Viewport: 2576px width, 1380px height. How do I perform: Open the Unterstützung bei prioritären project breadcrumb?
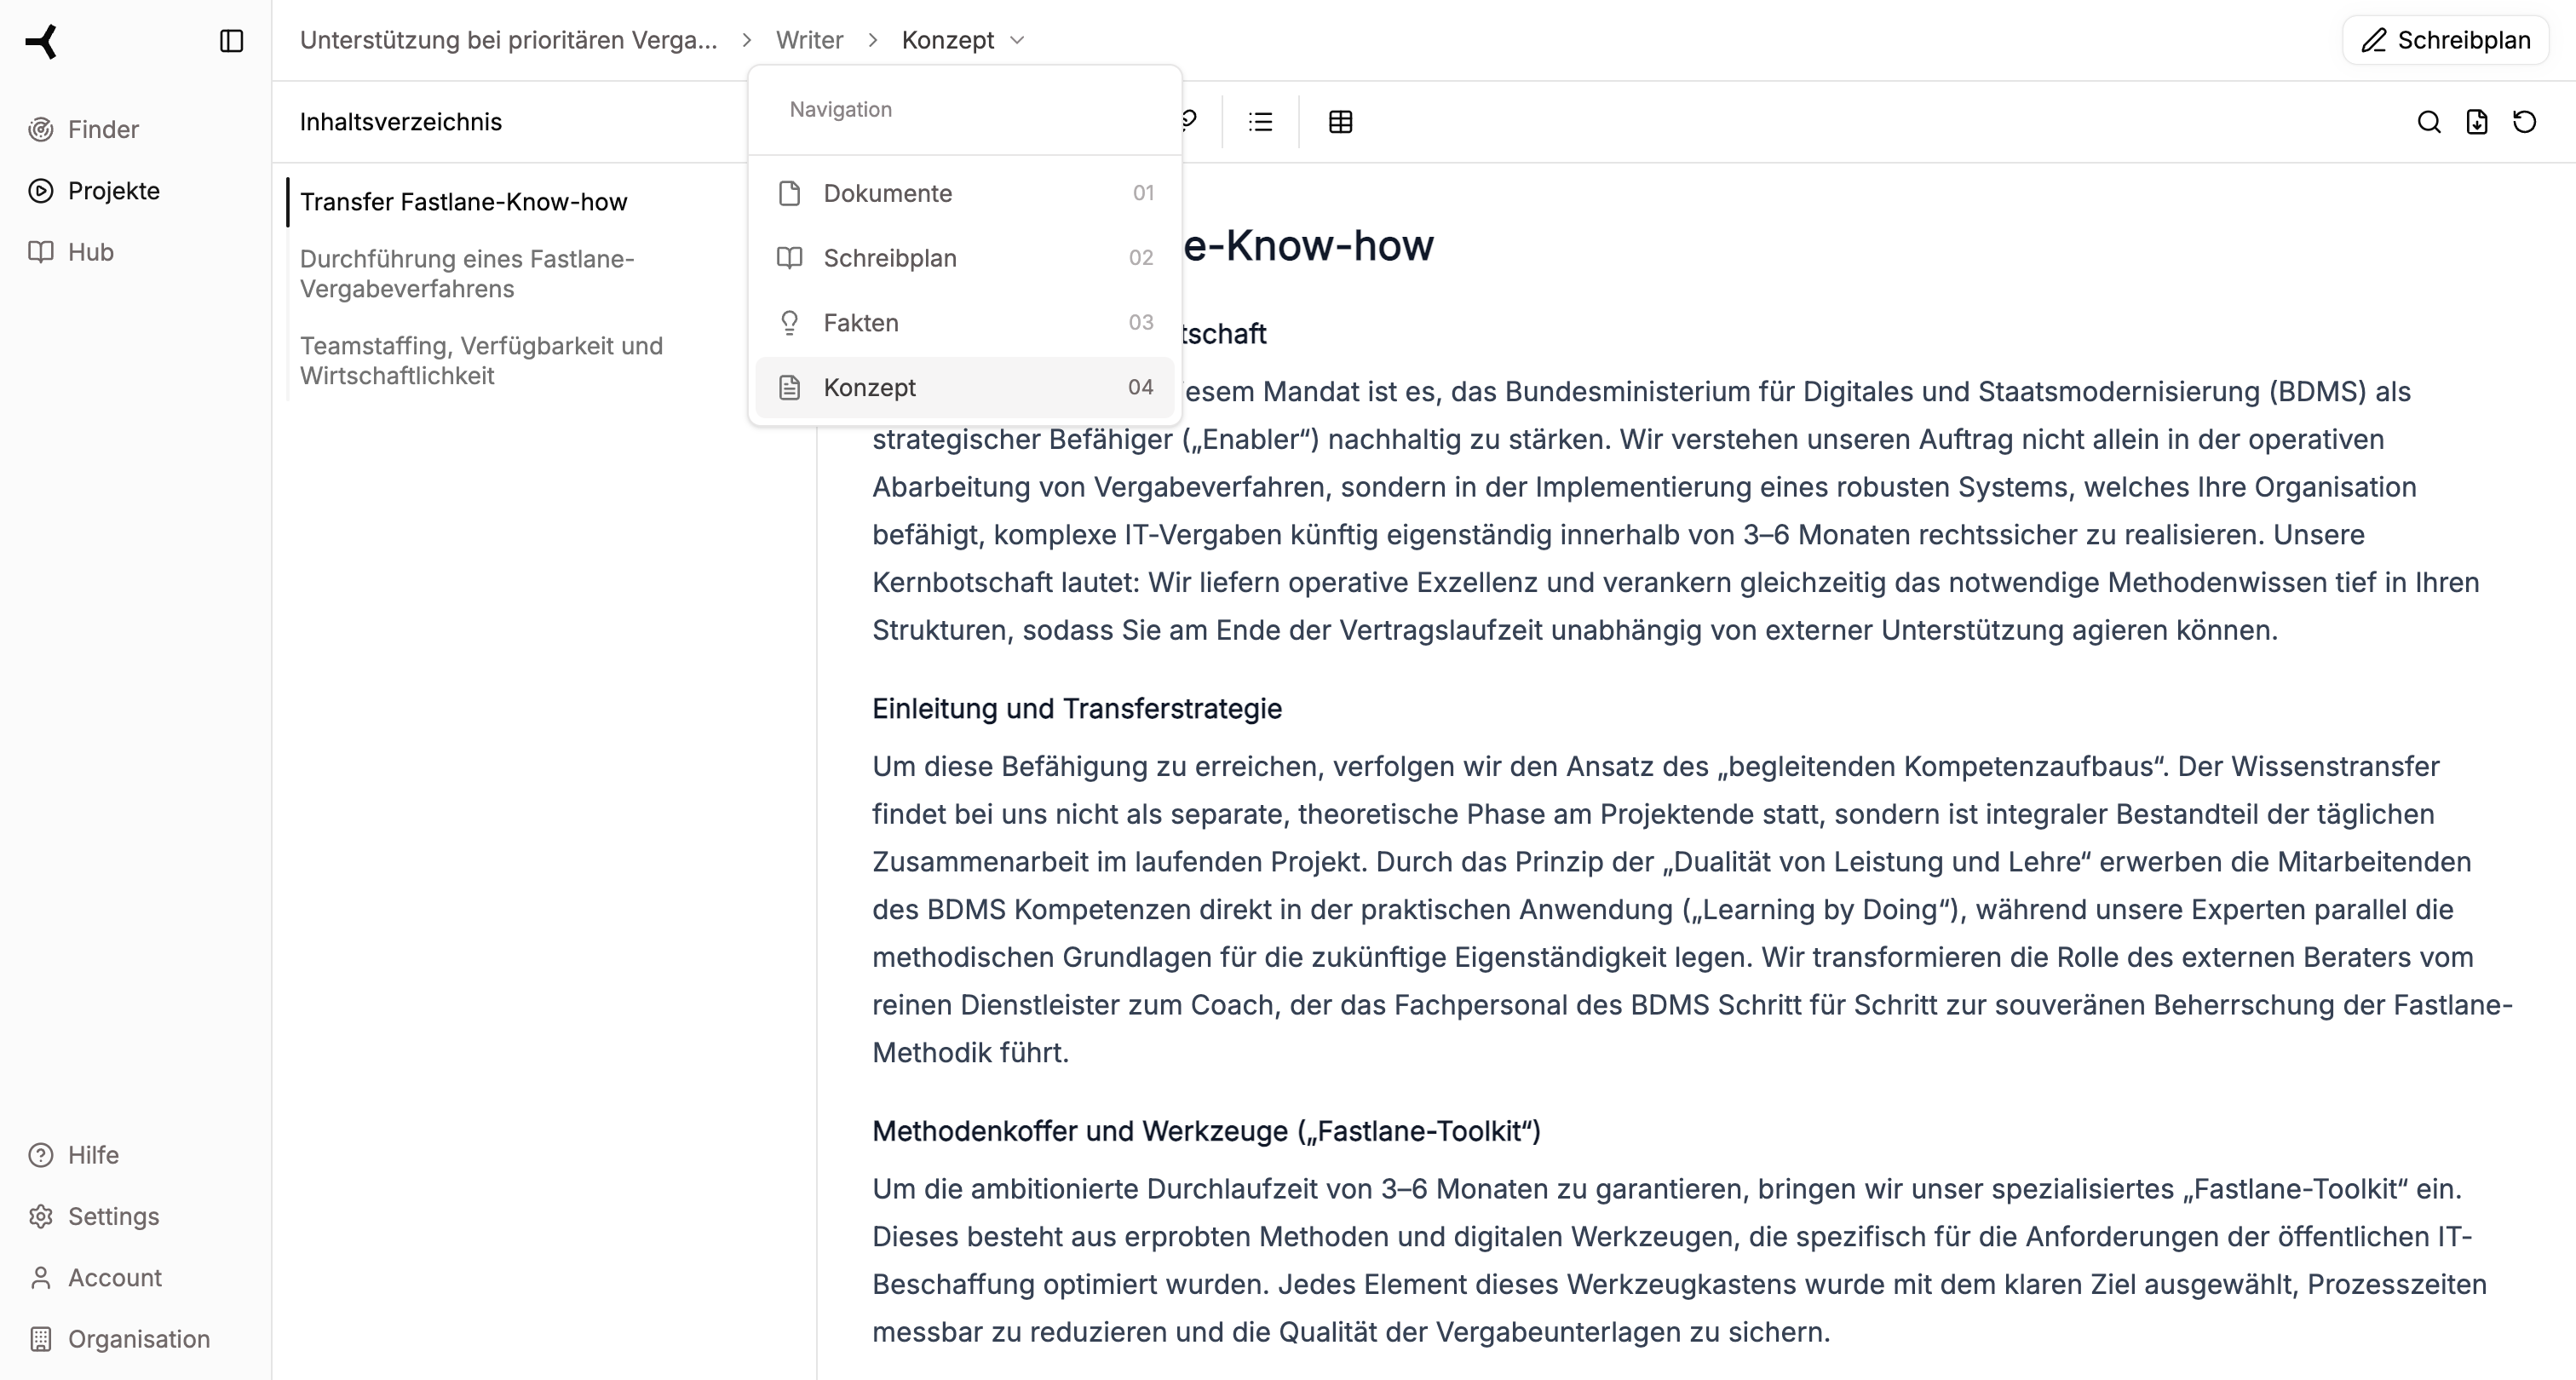coord(508,40)
